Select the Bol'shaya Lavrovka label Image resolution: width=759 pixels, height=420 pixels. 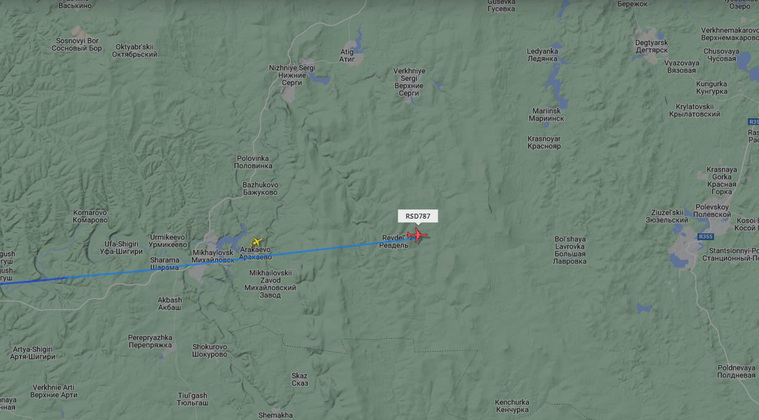pos(570,250)
